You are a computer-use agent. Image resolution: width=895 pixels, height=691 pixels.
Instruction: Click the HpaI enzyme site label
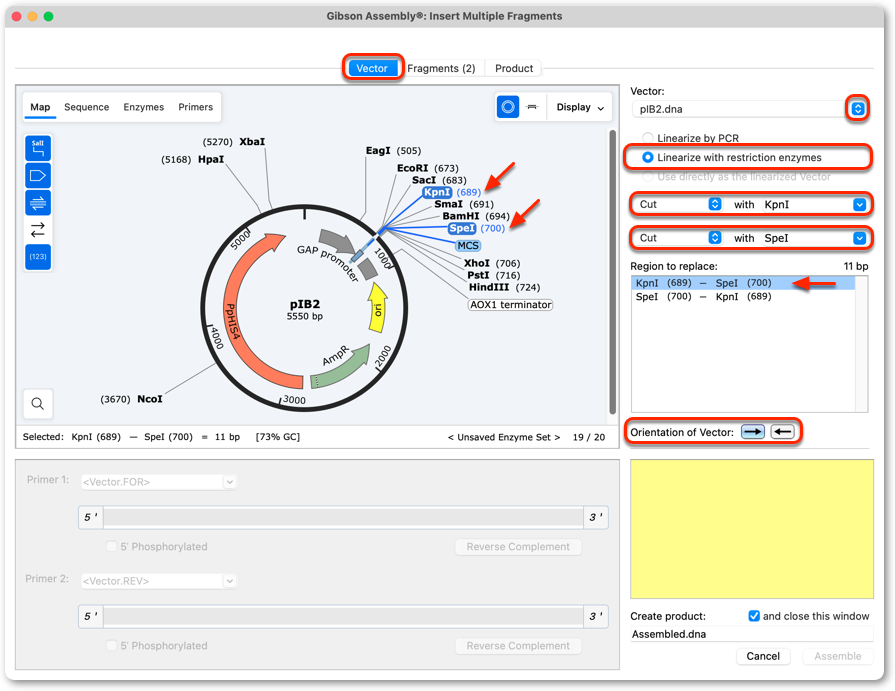(211, 159)
